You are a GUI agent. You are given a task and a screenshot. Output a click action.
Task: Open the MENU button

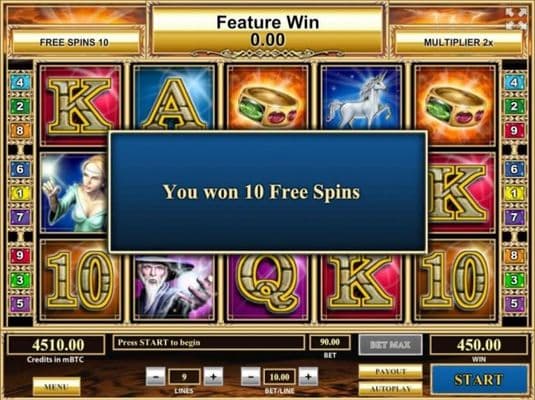[57, 386]
